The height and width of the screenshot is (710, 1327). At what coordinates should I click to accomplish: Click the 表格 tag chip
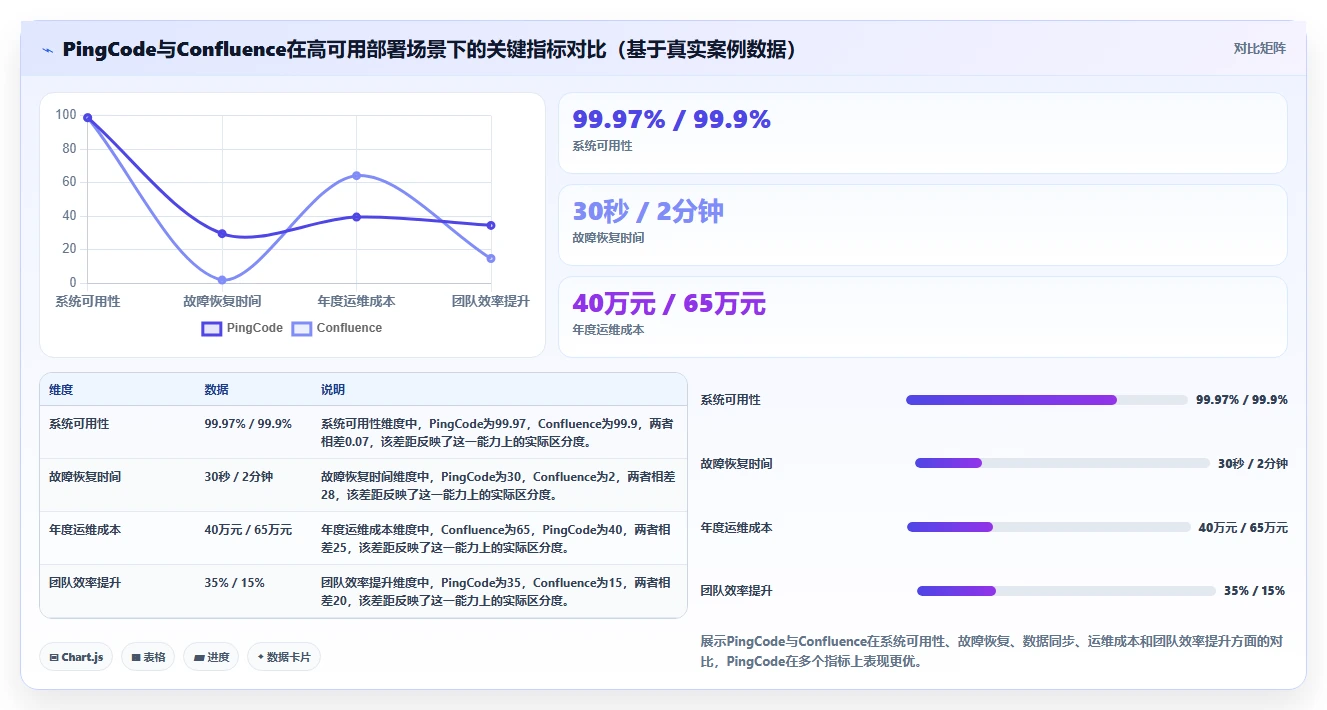click(x=148, y=657)
